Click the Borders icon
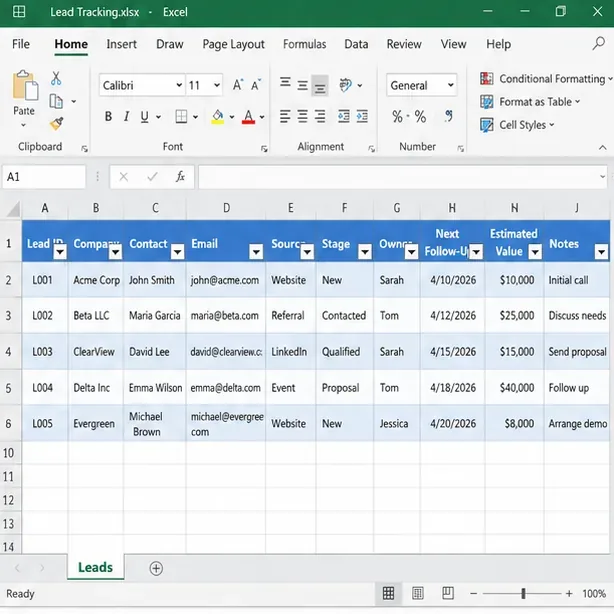The height and width of the screenshot is (614, 614). tap(181, 116)
